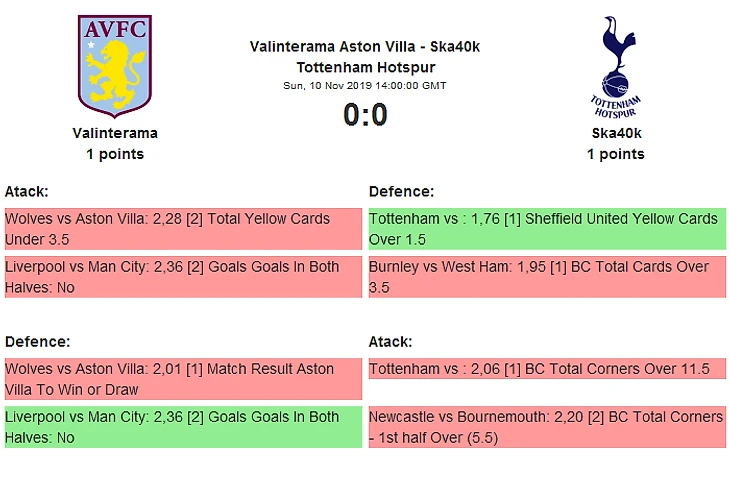This screenshot has width=730, height=480.
Task: Select the Valinterama player name
Action: [115, 133]
